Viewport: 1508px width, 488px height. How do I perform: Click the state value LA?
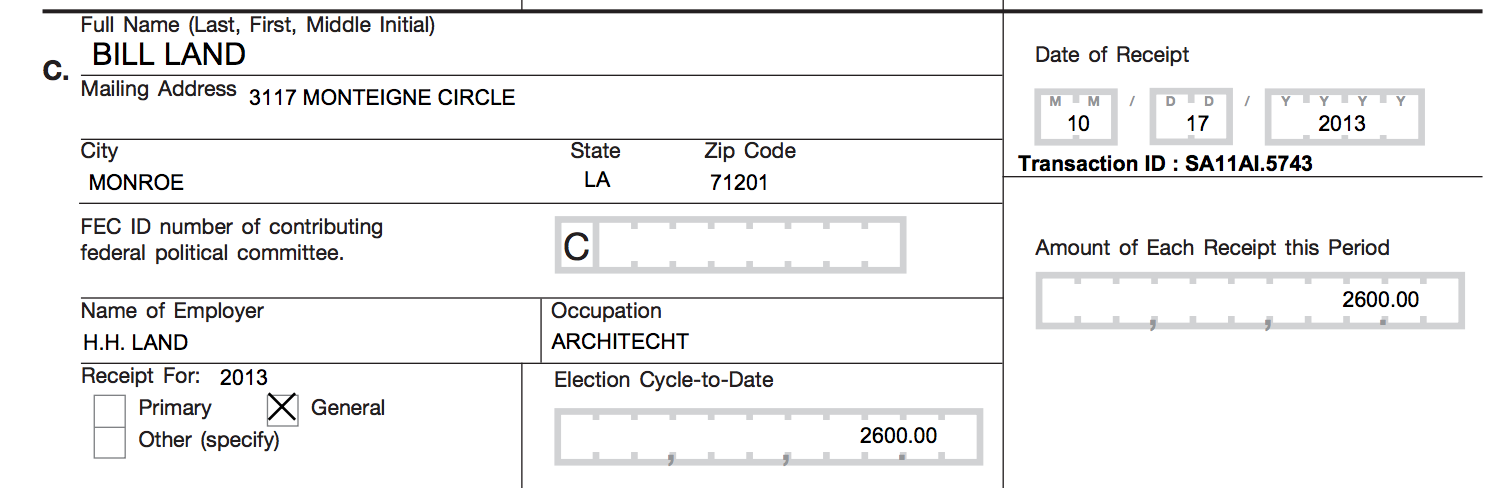[x=597, y=181]
